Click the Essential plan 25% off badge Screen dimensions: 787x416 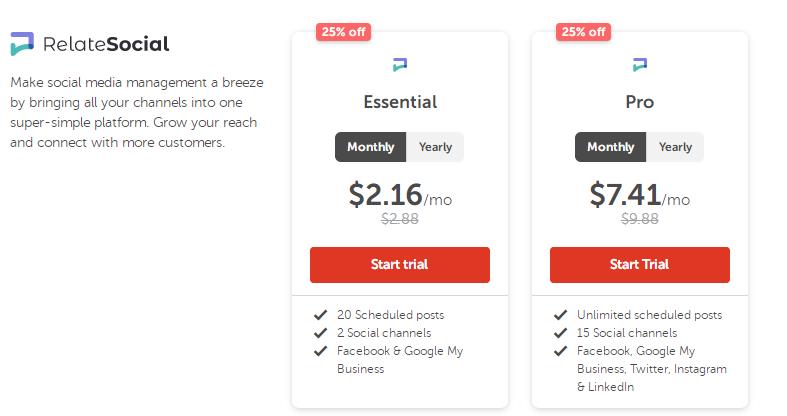(x=343, y=31)
